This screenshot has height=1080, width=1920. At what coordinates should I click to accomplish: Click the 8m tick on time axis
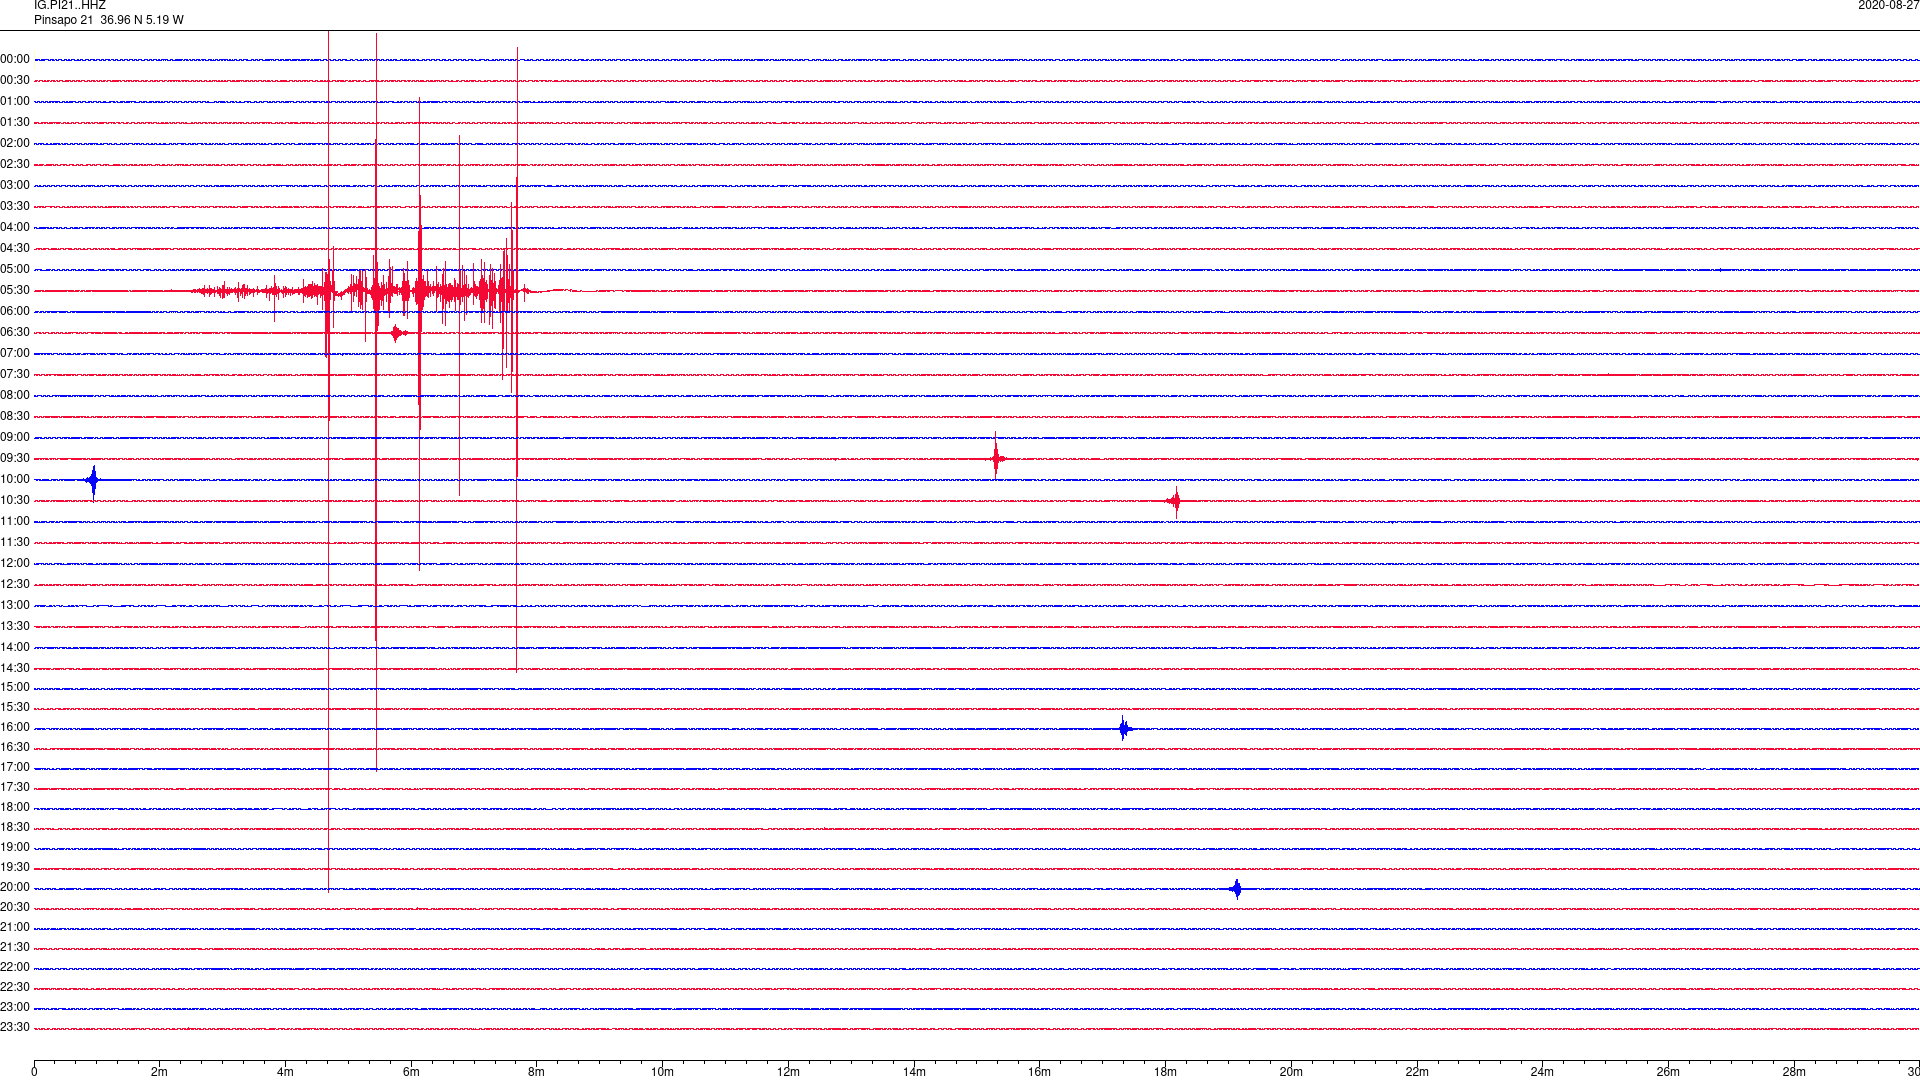pyautogui.click(x=537, y=1072)
